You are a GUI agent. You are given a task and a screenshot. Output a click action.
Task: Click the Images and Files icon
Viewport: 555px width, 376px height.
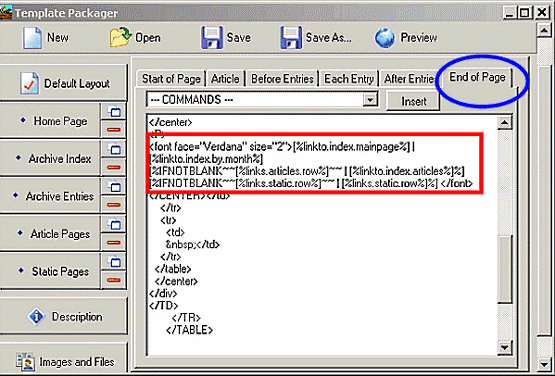click(25, 362)
